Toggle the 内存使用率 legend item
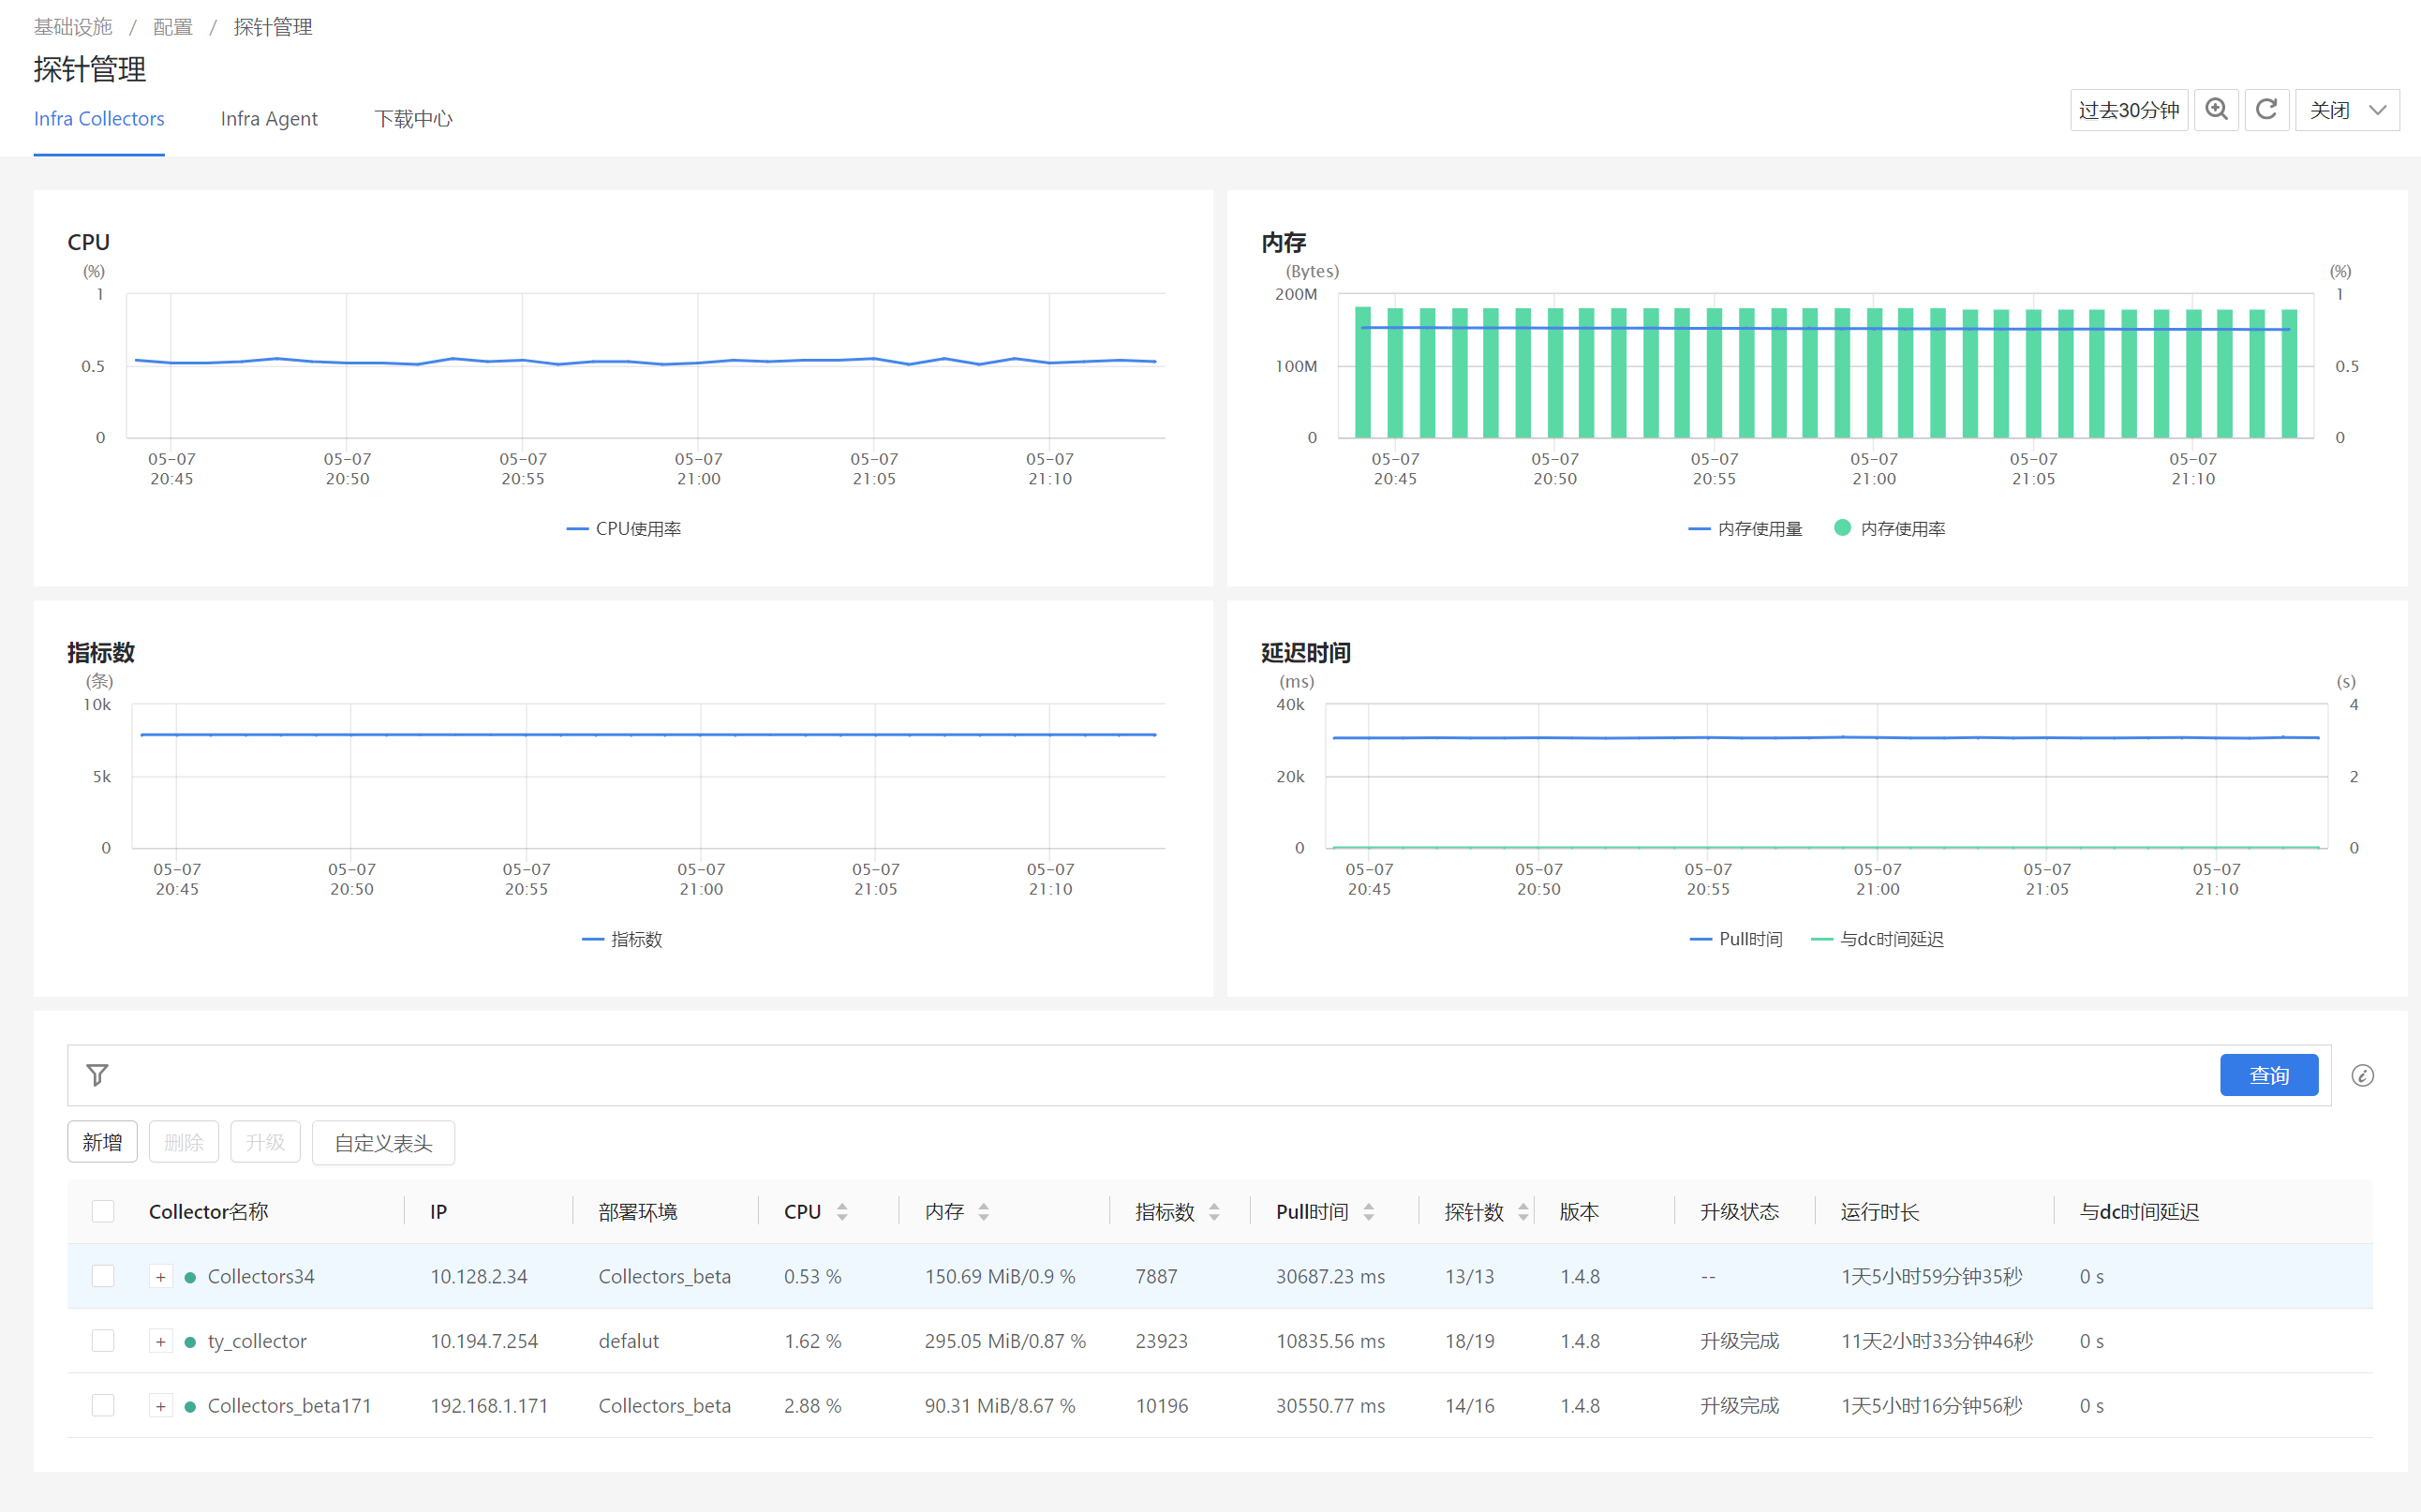Viewport: 2421px width, 1512px height. click(1890, 529)
